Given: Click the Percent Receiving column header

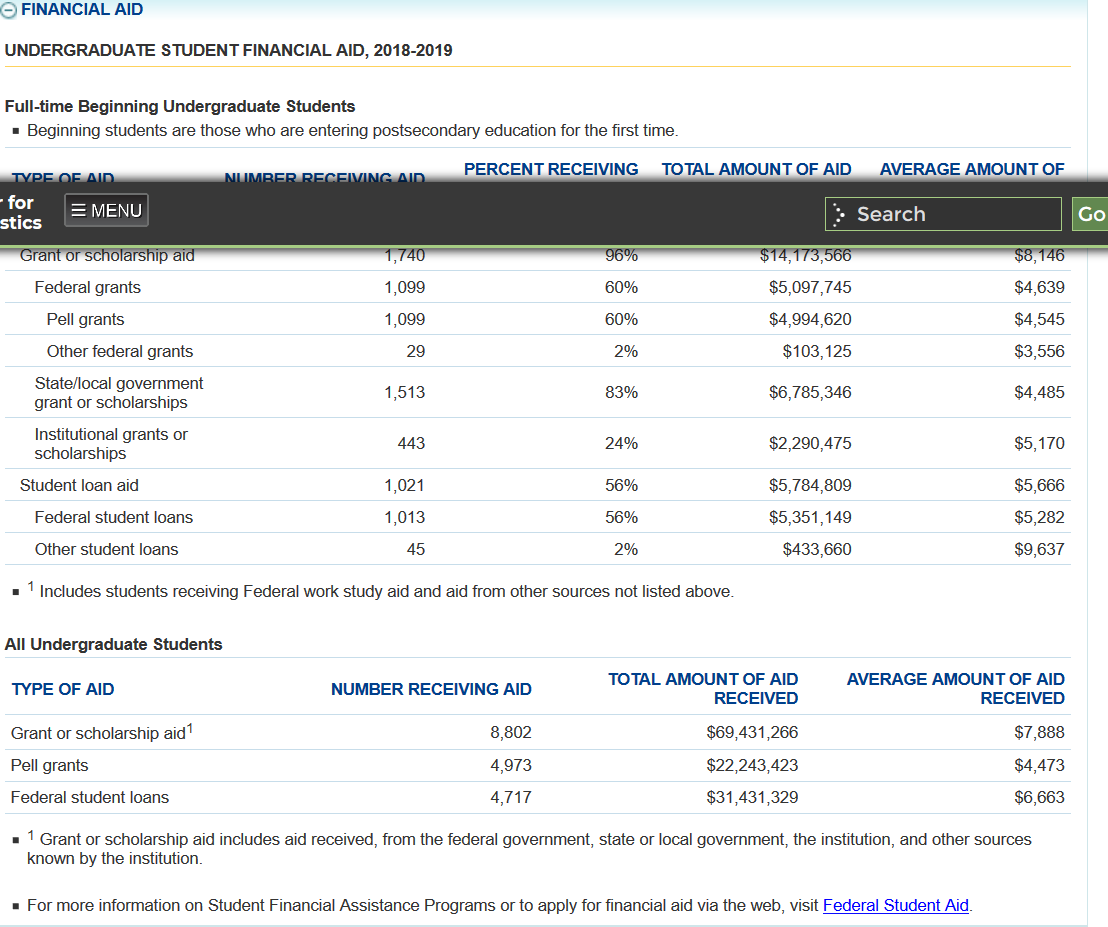Looking at the screenshot, I should 551,170.
